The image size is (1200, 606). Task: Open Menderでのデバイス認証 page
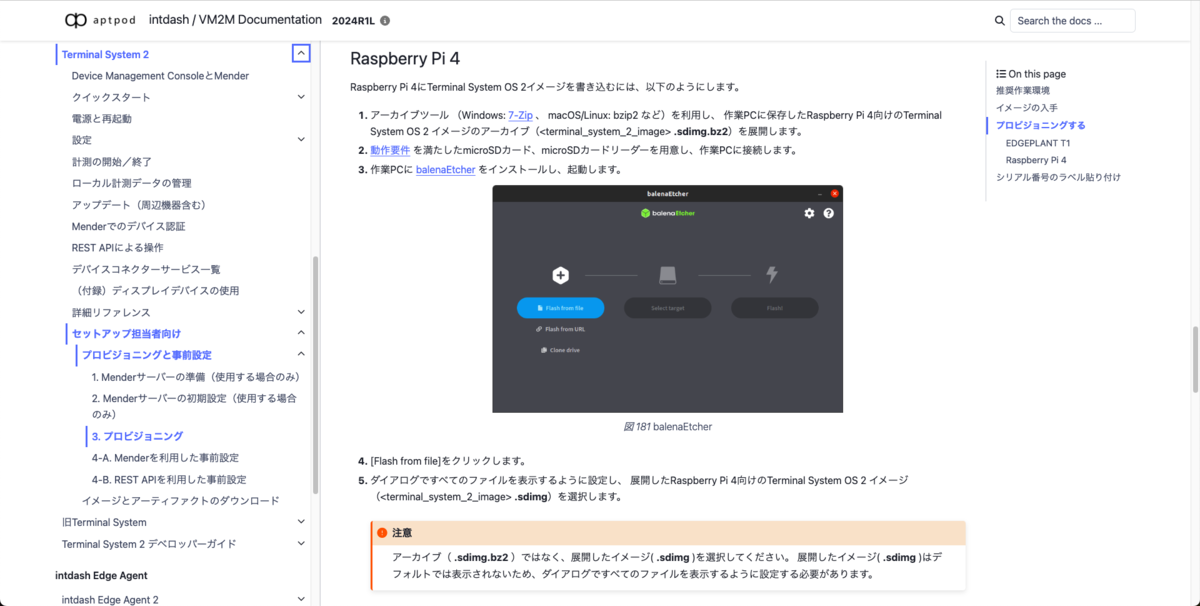pyautogui.click(x=128, y=226)
